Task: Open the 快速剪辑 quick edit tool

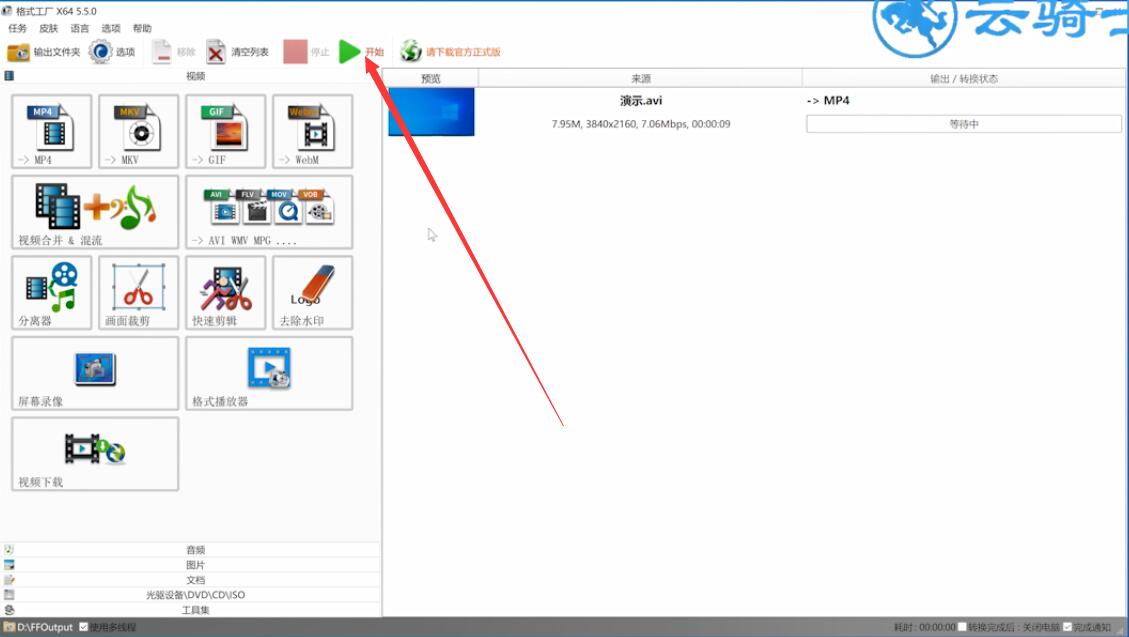Action: pos(225,293)
